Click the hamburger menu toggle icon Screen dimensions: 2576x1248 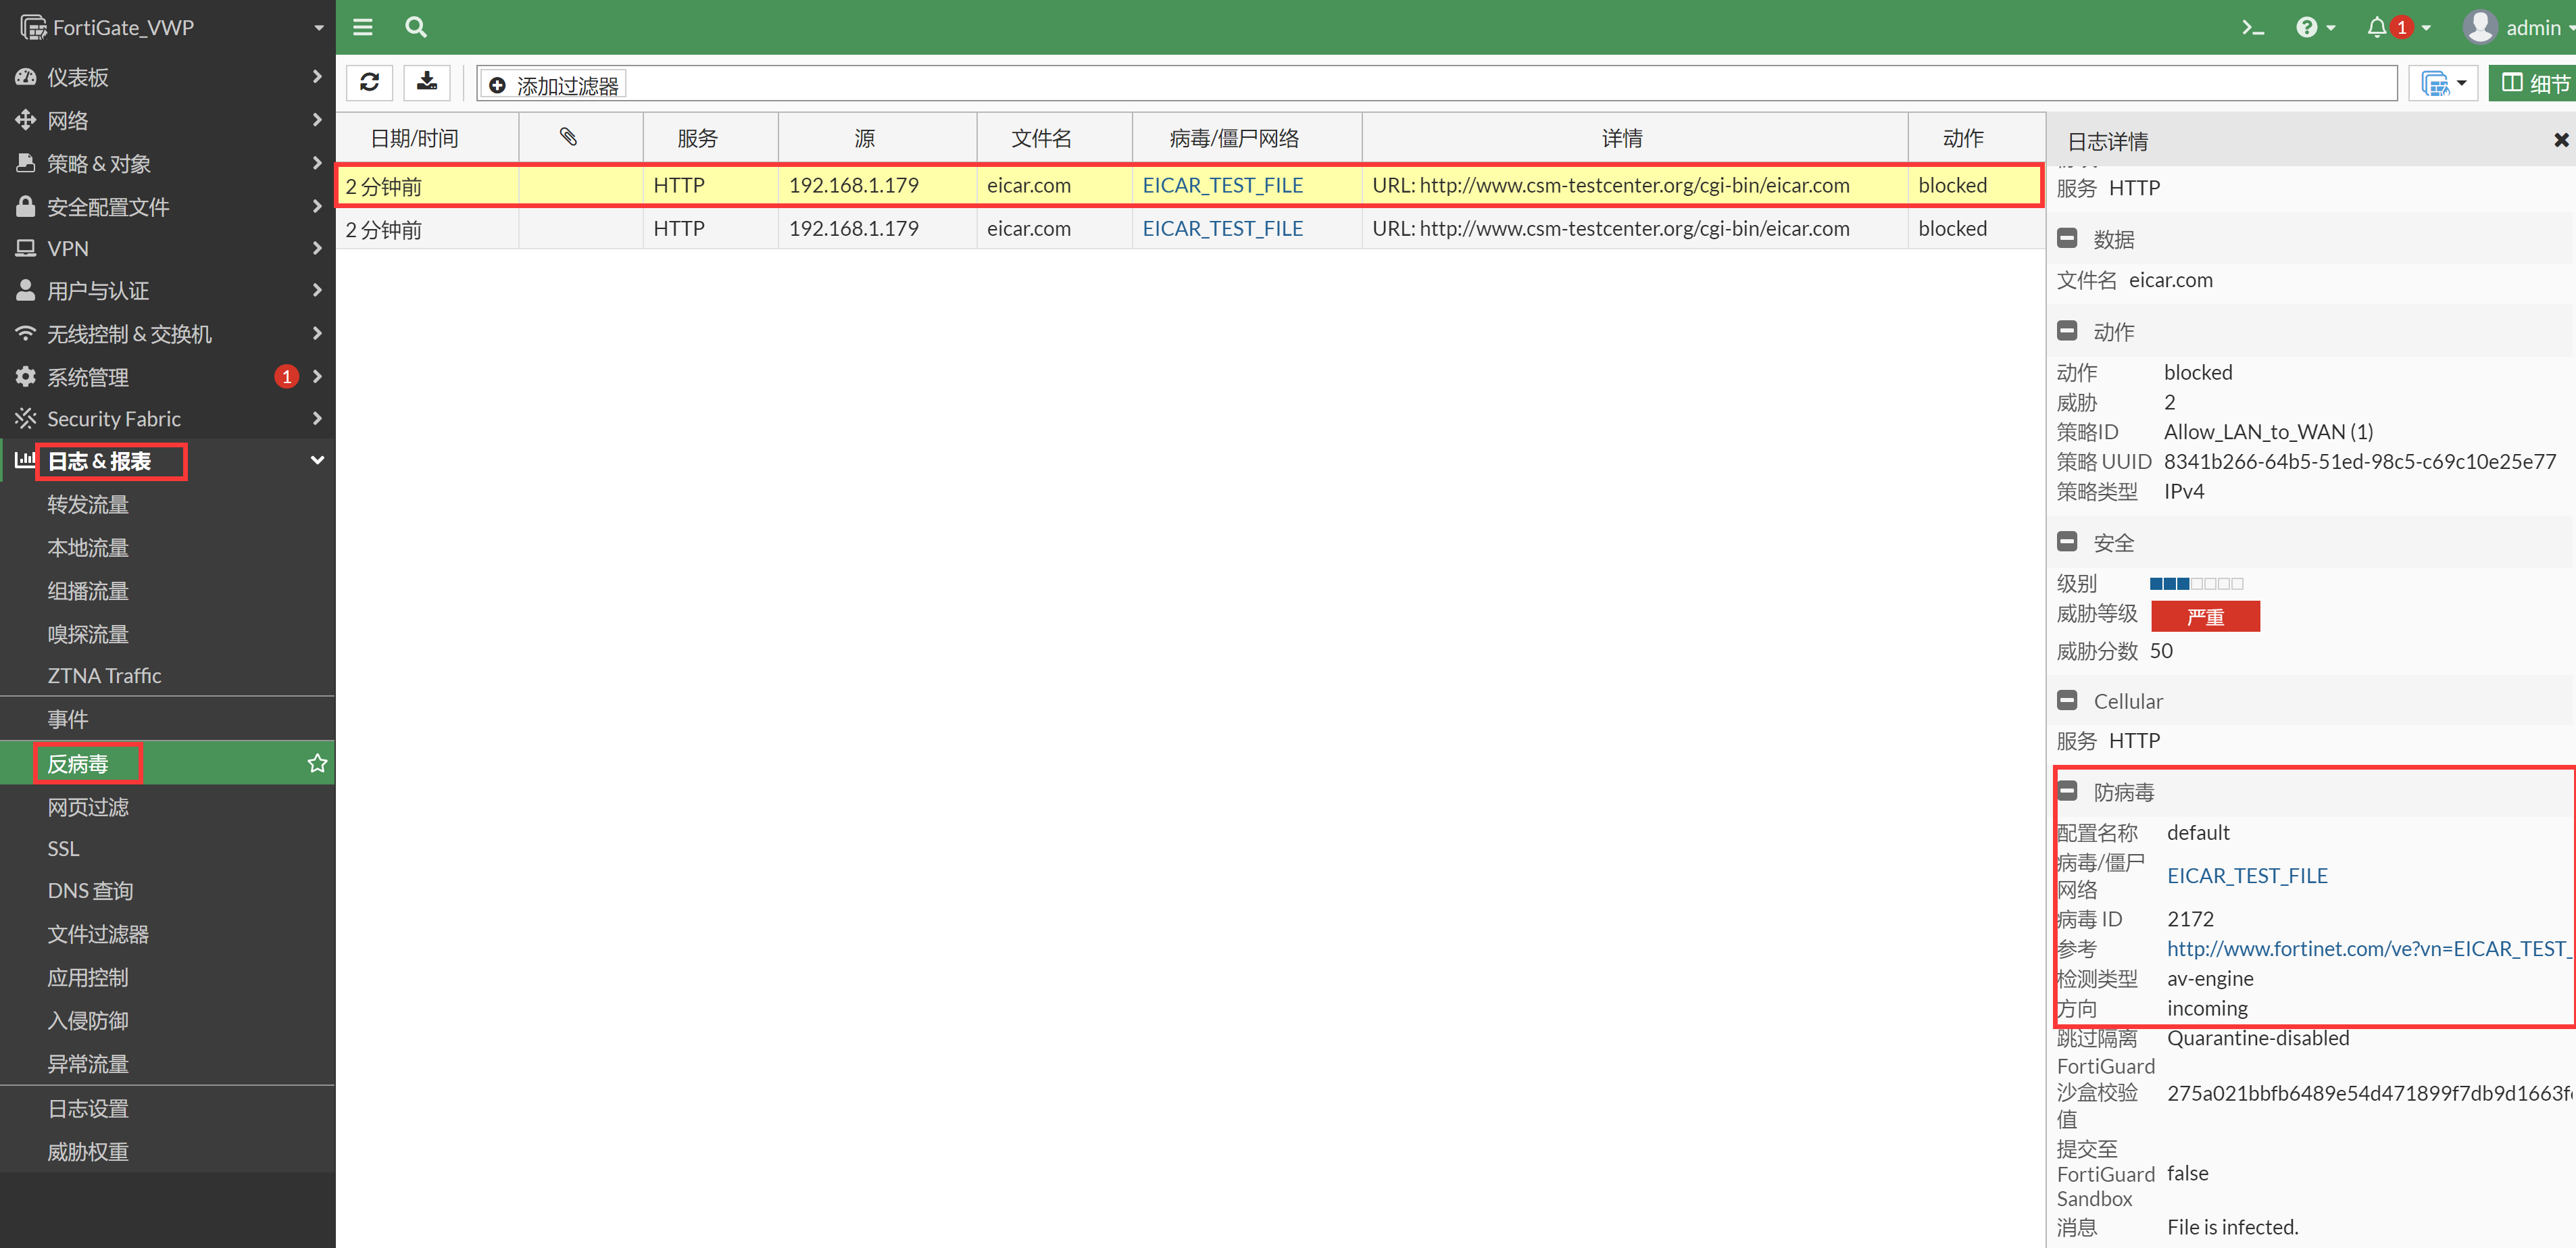(363, 28)
